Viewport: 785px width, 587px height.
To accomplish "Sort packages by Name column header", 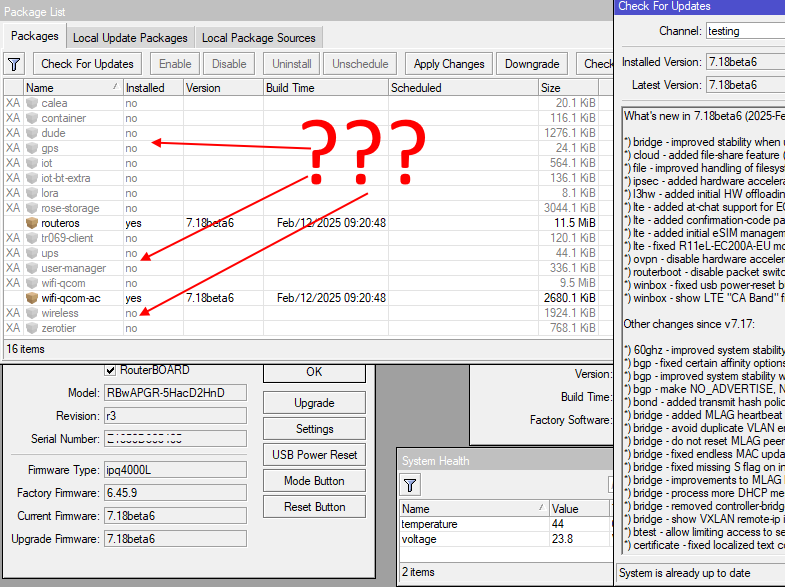I will [73, 88].
